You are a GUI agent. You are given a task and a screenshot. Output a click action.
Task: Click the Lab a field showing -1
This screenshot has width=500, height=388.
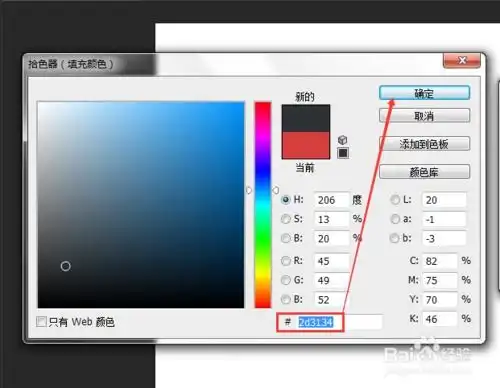coord(444,219)
